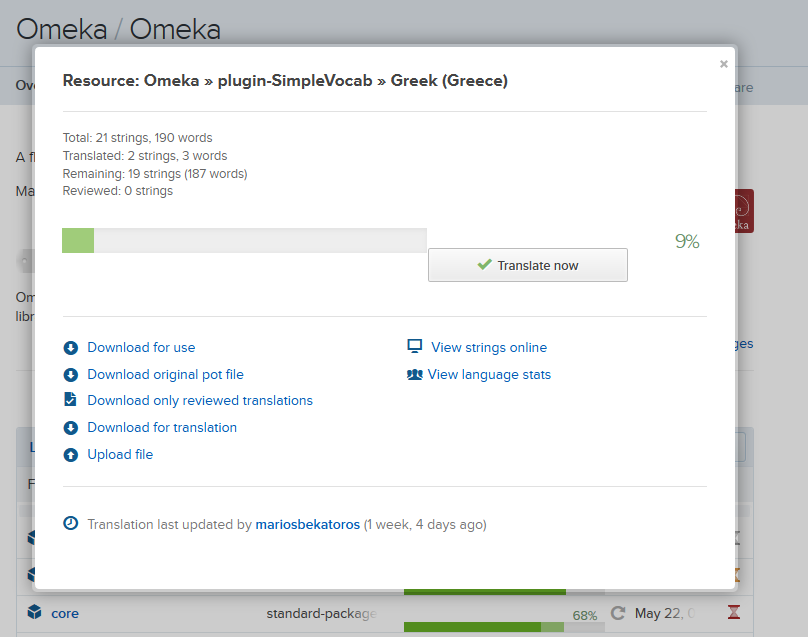
Task: Click the people icon beside View language stats
Action: pos(415,374)
